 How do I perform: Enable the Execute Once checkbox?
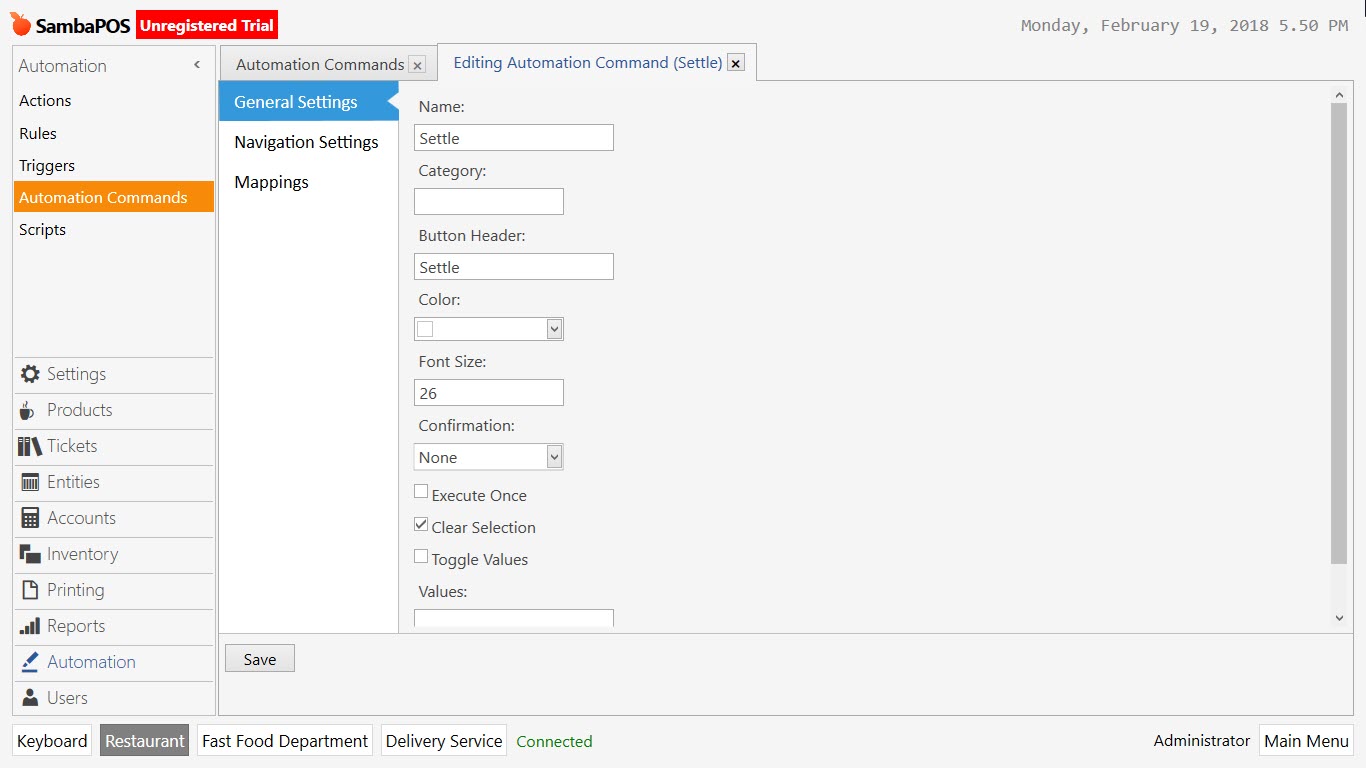(421, 492)
